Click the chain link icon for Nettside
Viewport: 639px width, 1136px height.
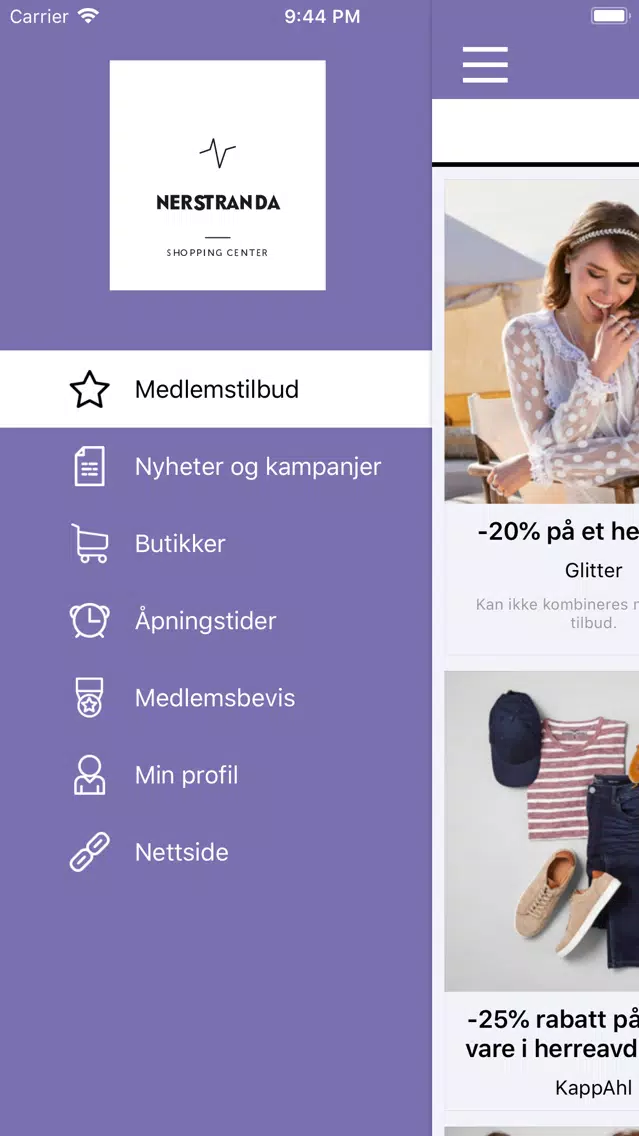point(90,851)
